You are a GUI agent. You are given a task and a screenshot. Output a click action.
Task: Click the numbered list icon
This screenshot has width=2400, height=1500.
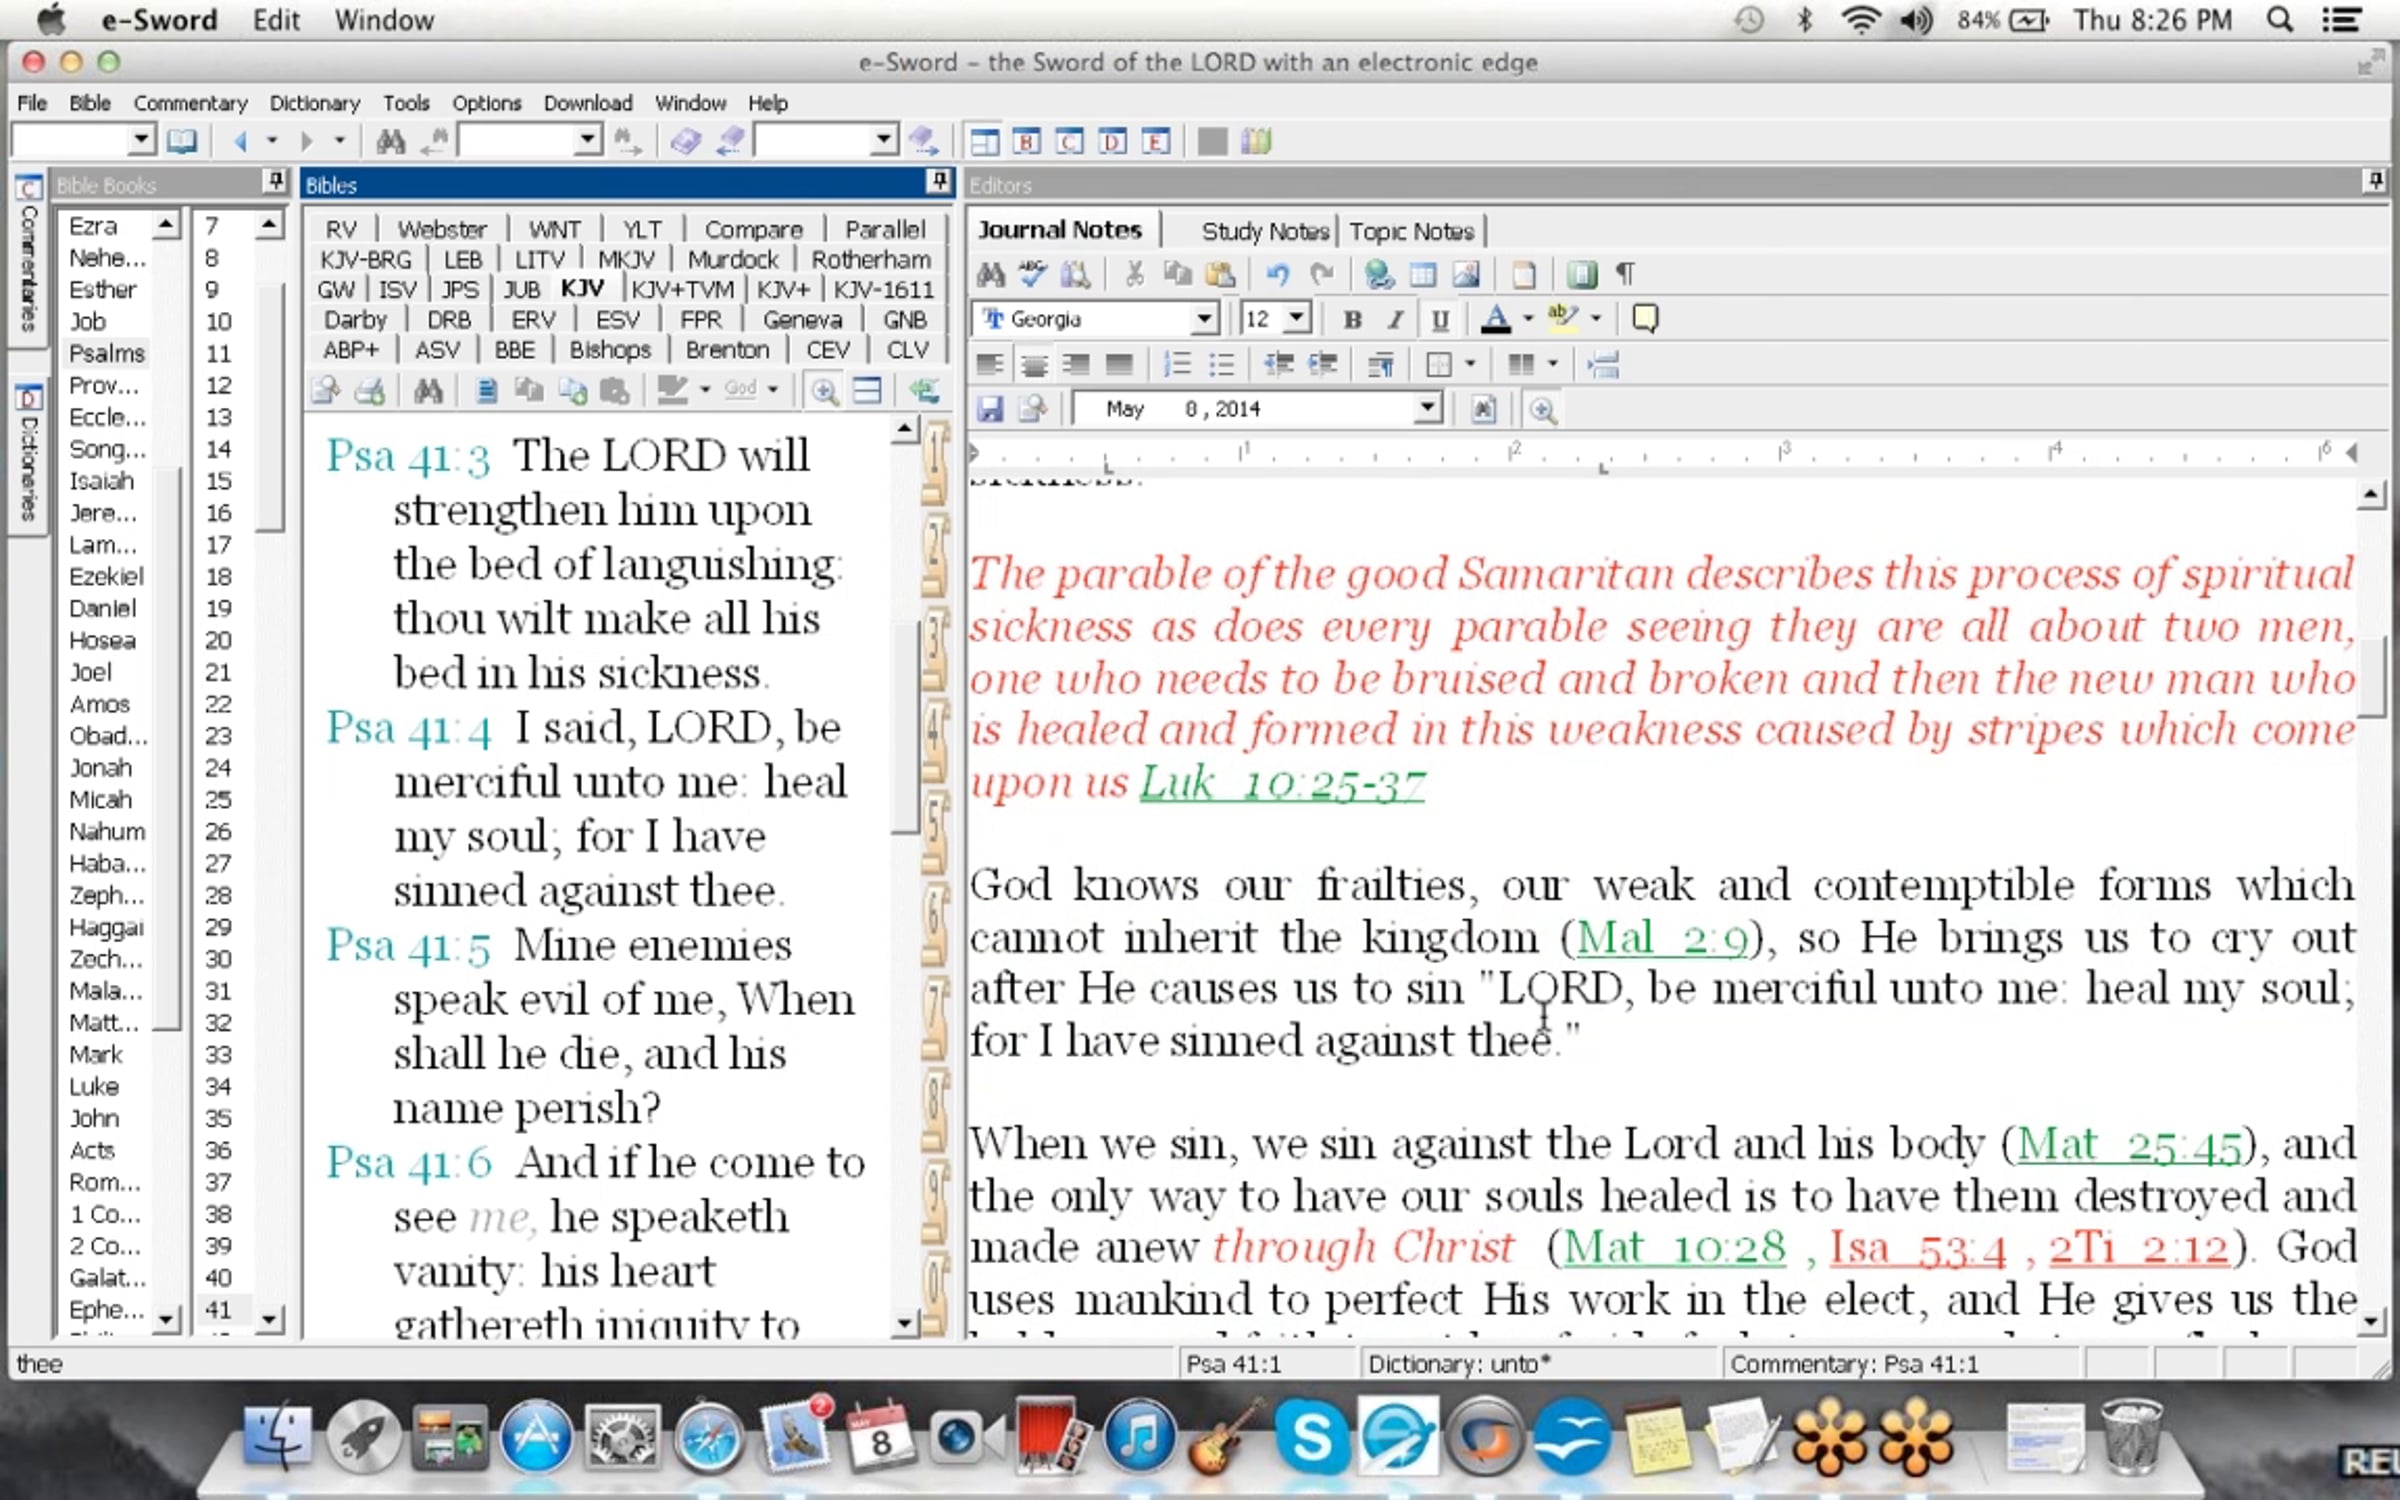point(1178,364)
